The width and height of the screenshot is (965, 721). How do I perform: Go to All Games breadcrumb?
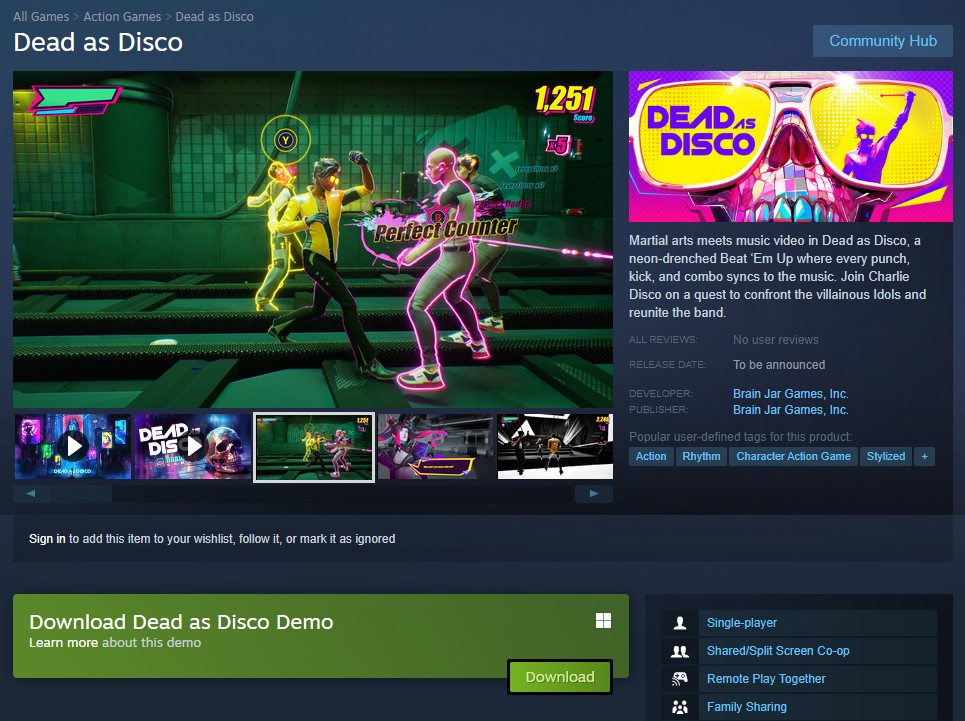click(41, 17)
